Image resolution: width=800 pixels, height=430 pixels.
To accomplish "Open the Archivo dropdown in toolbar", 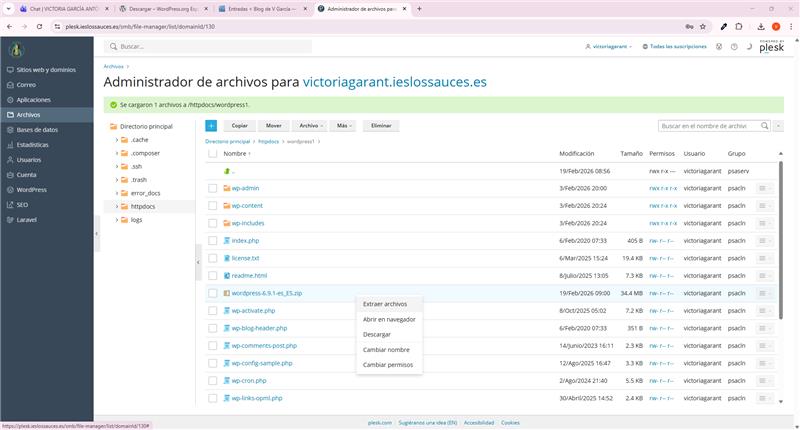I will (x=311, y=126).
